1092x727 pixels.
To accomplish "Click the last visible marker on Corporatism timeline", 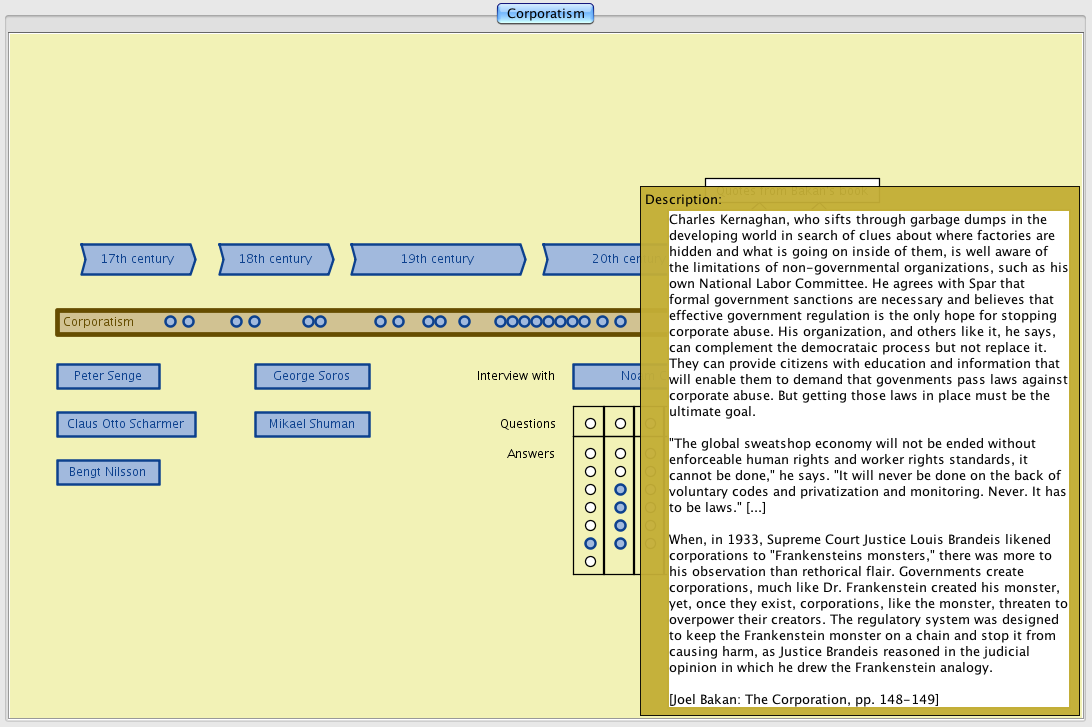I will pos(620,322).
